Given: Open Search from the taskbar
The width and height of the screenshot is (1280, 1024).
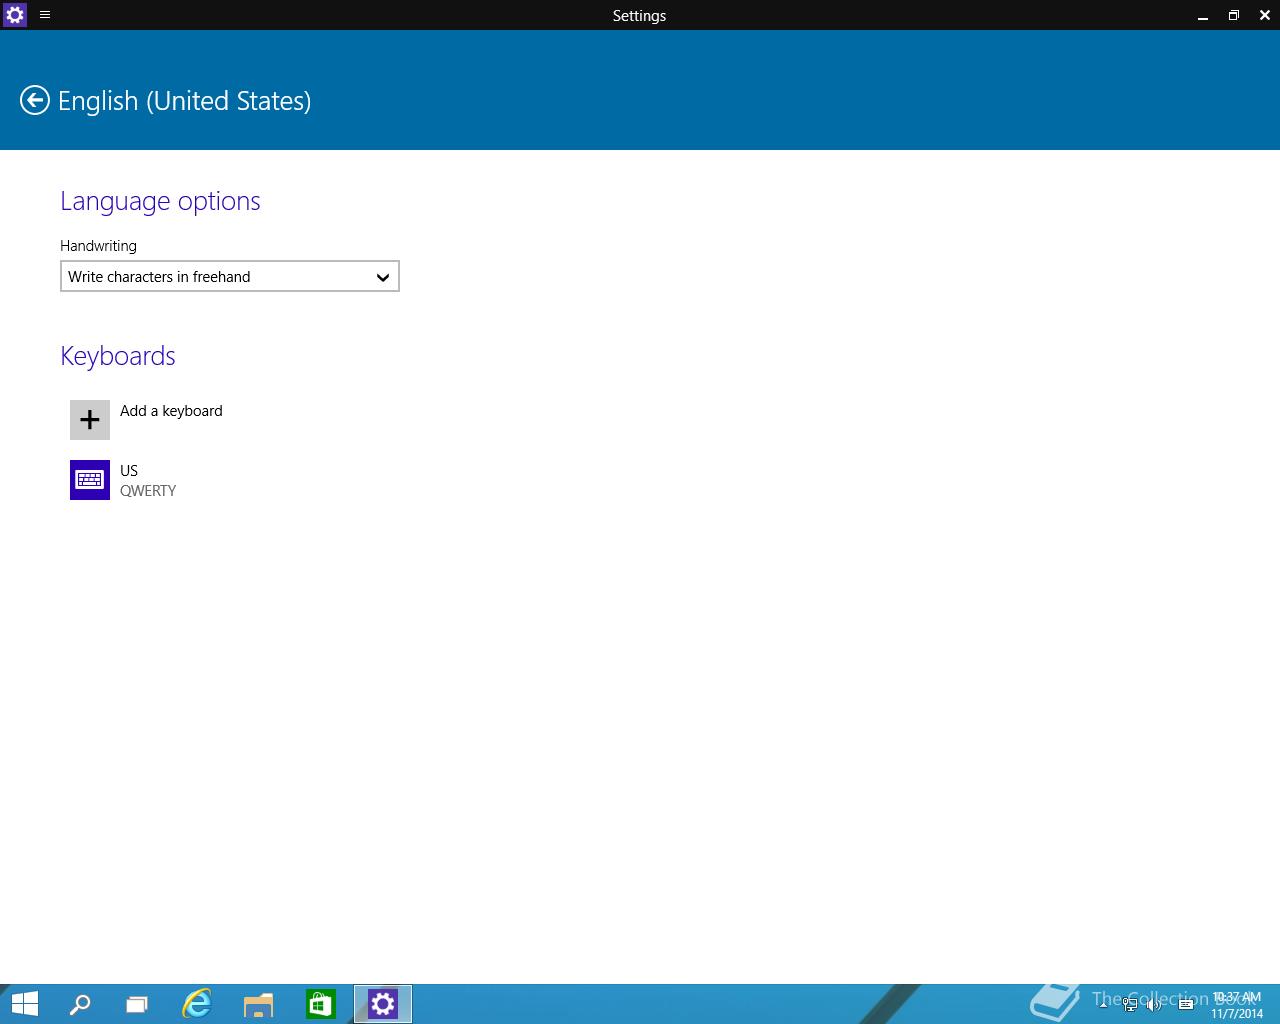Looking at the screenshot, I should pos(79,1004).
